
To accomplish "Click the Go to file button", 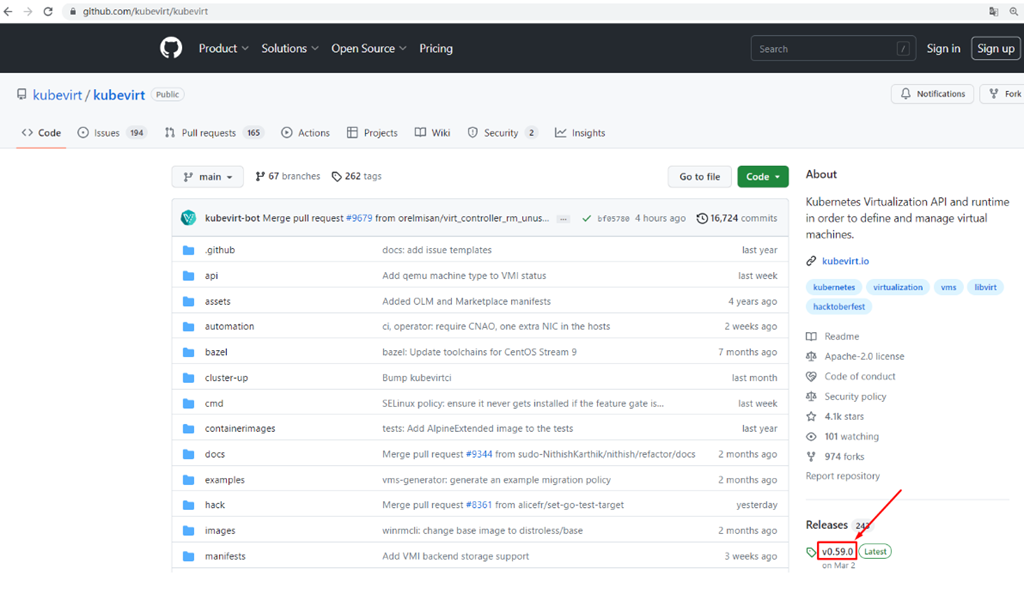I will [699, 176].
